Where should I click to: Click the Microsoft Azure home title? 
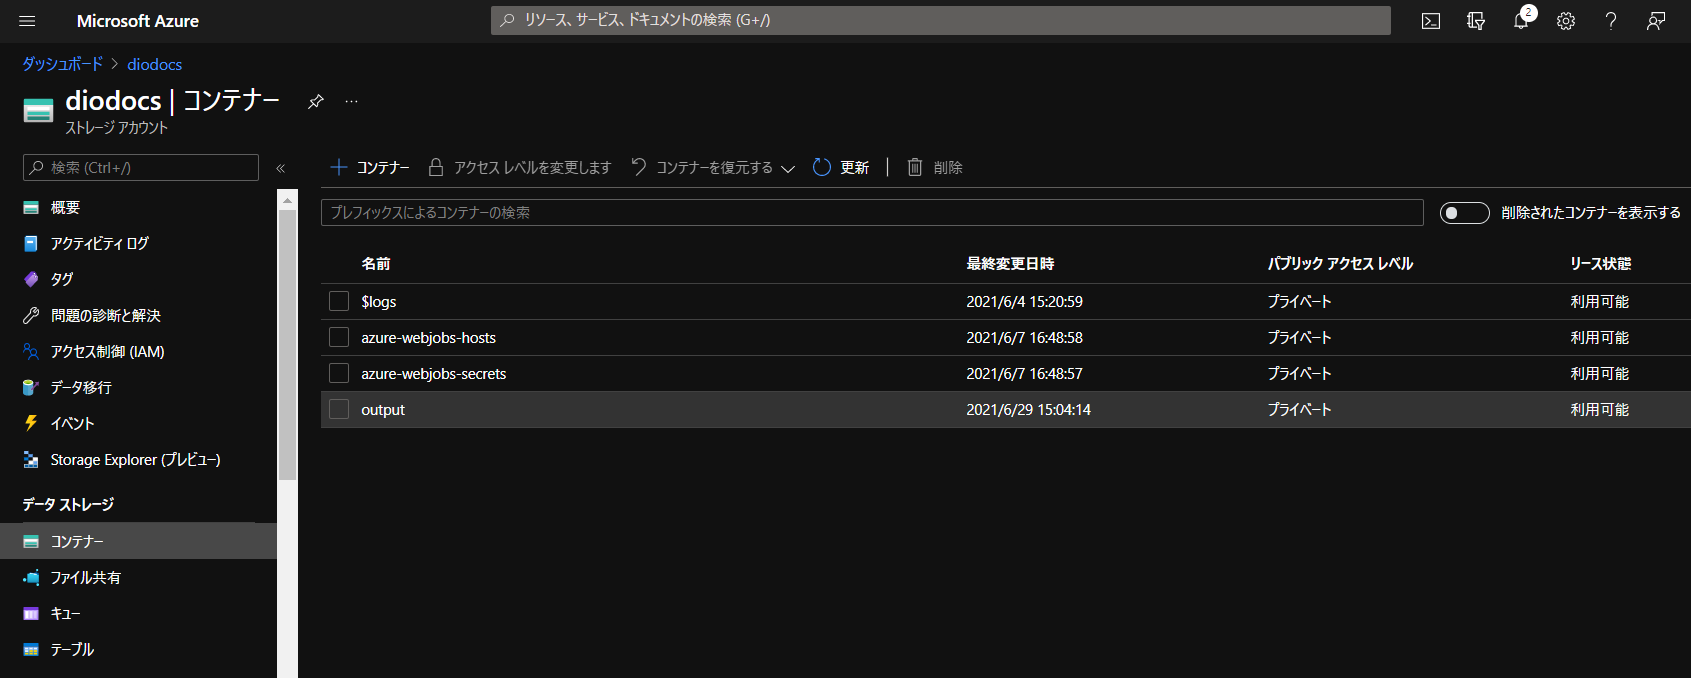click(x=138, y=21)
